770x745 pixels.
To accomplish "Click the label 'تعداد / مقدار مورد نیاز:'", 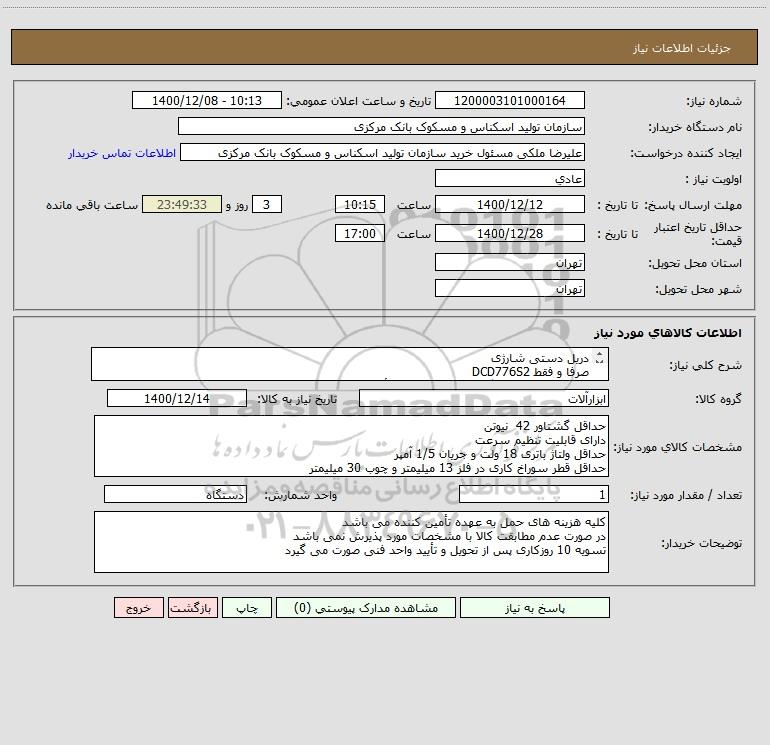I will tap(686, 495).
